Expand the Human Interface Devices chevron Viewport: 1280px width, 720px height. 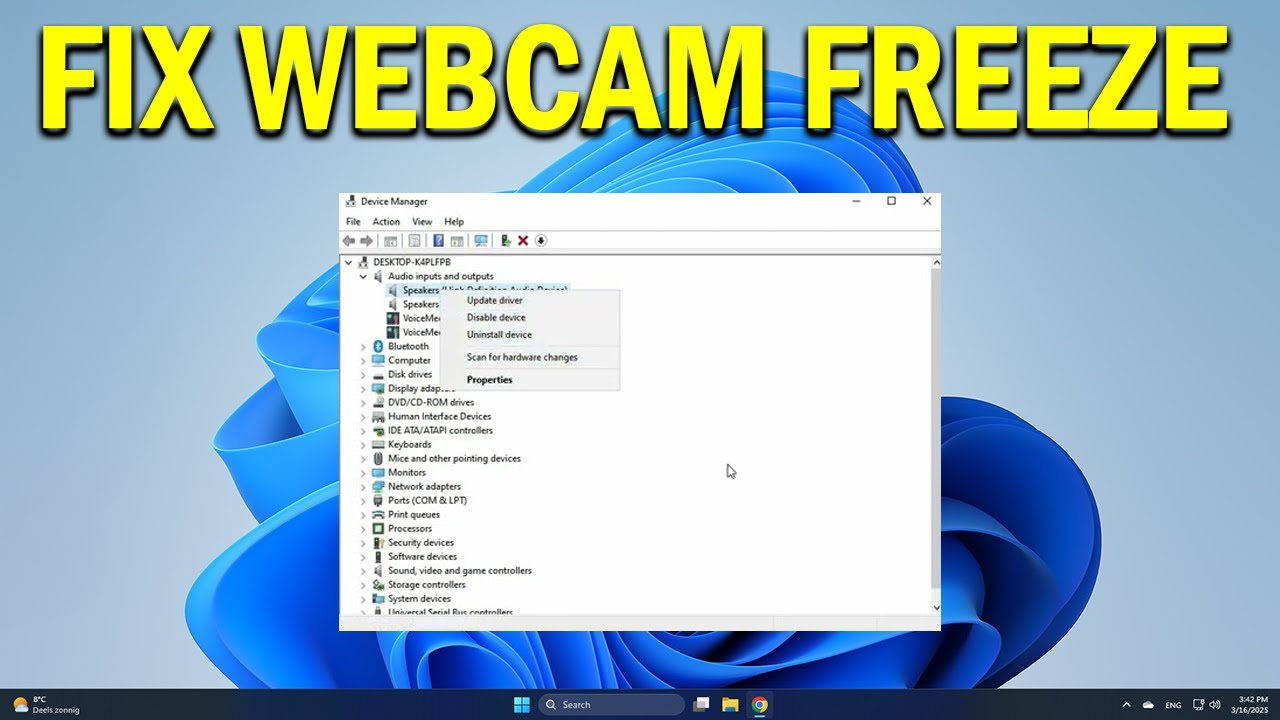[363, 416]
